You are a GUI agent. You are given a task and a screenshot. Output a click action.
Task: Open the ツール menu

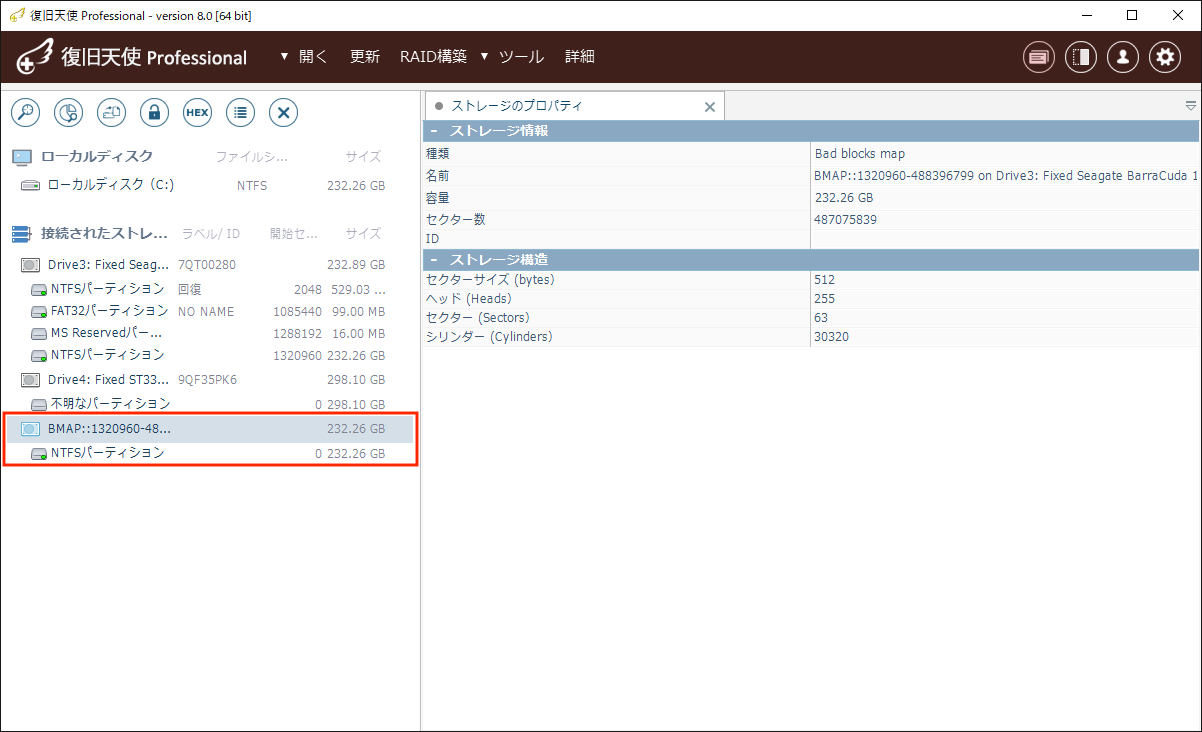tap(521, 57)
